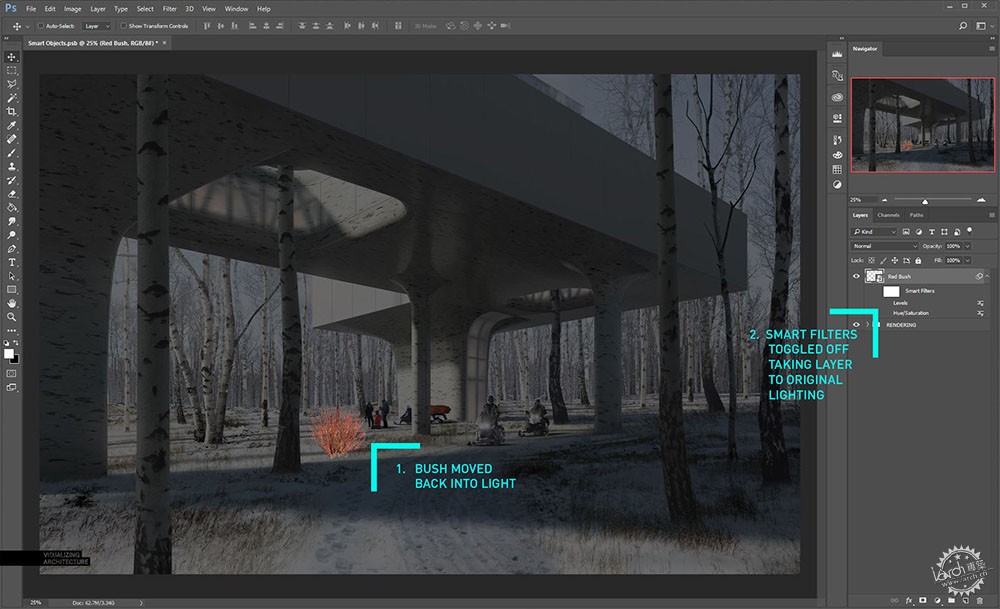Filter layers by type layers
1000x609 pixels.
click(932, 232)
